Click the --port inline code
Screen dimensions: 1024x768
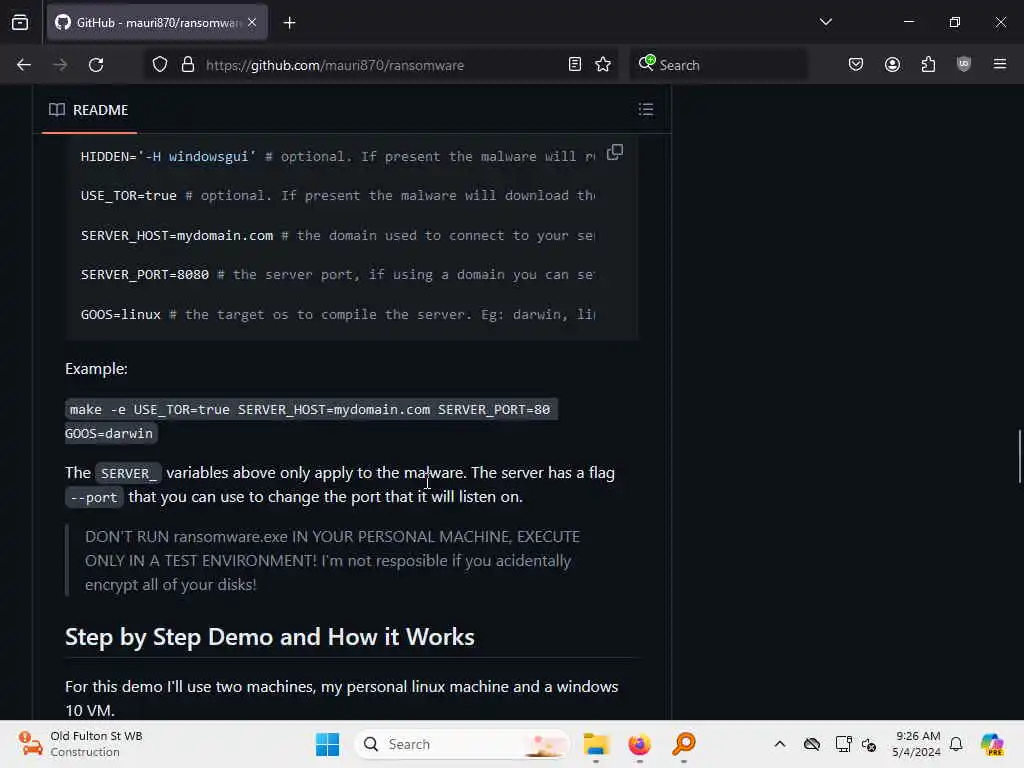tap(94, 498)
